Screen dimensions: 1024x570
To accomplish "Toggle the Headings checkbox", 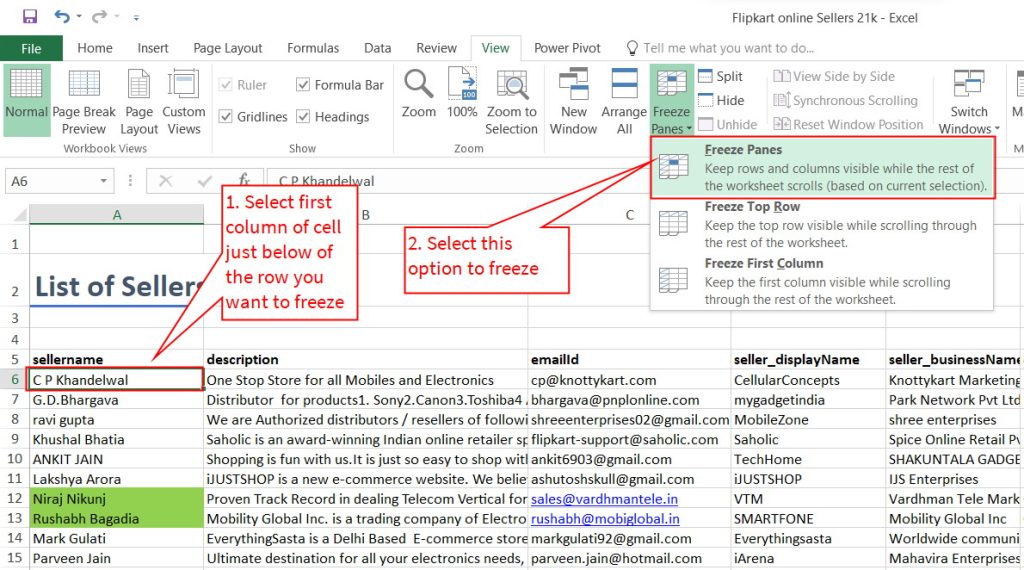I will (302, 117).
